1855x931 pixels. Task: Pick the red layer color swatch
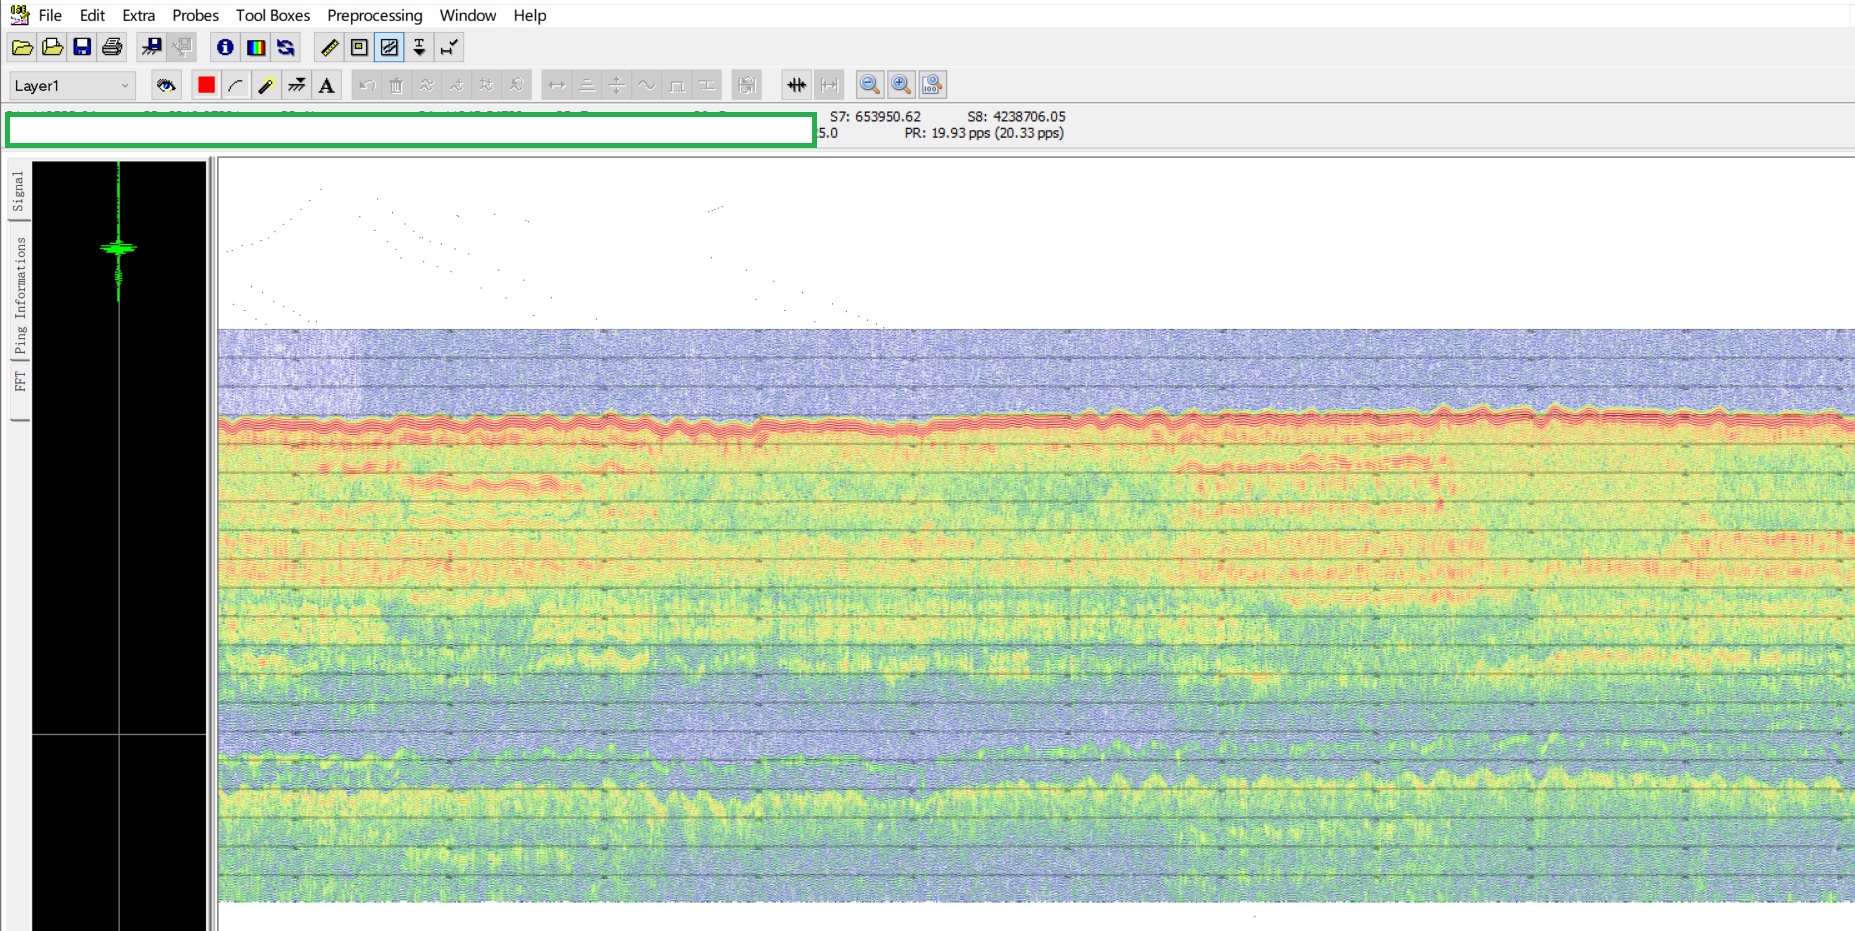coord(206,85)
